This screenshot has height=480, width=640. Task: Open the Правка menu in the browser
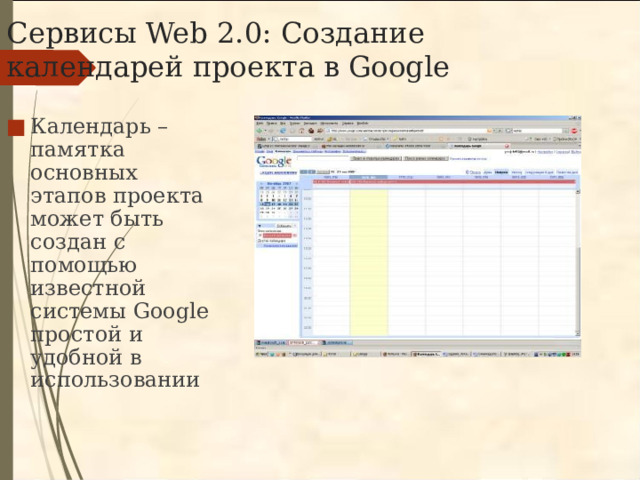click(x=271, y=123)
